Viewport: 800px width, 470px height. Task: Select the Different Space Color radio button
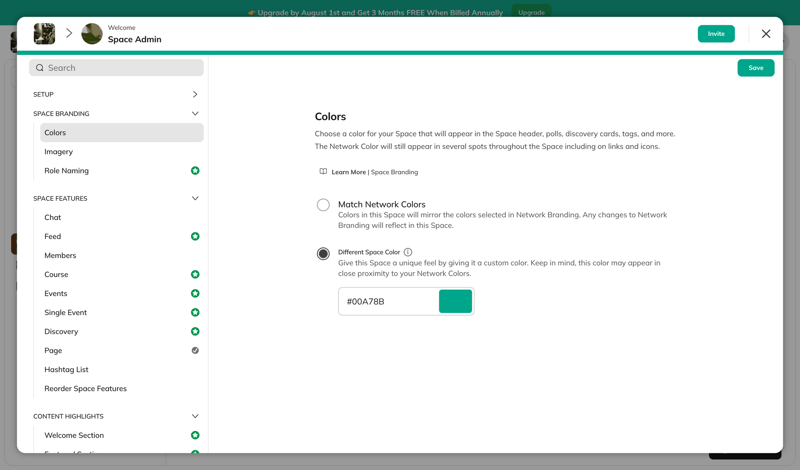pos(323,253)
